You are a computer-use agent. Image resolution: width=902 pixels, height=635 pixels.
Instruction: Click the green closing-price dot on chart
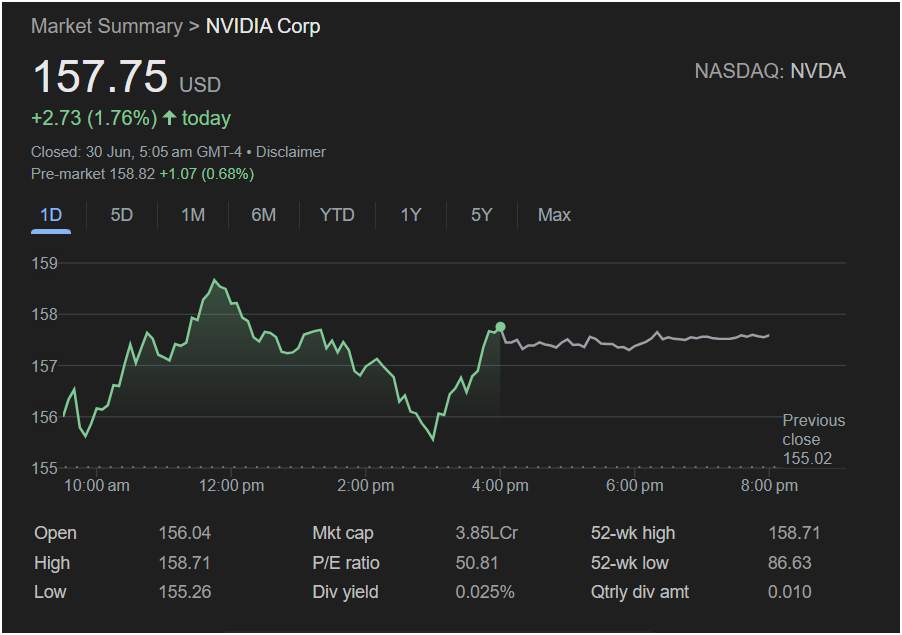click(500, 327)
